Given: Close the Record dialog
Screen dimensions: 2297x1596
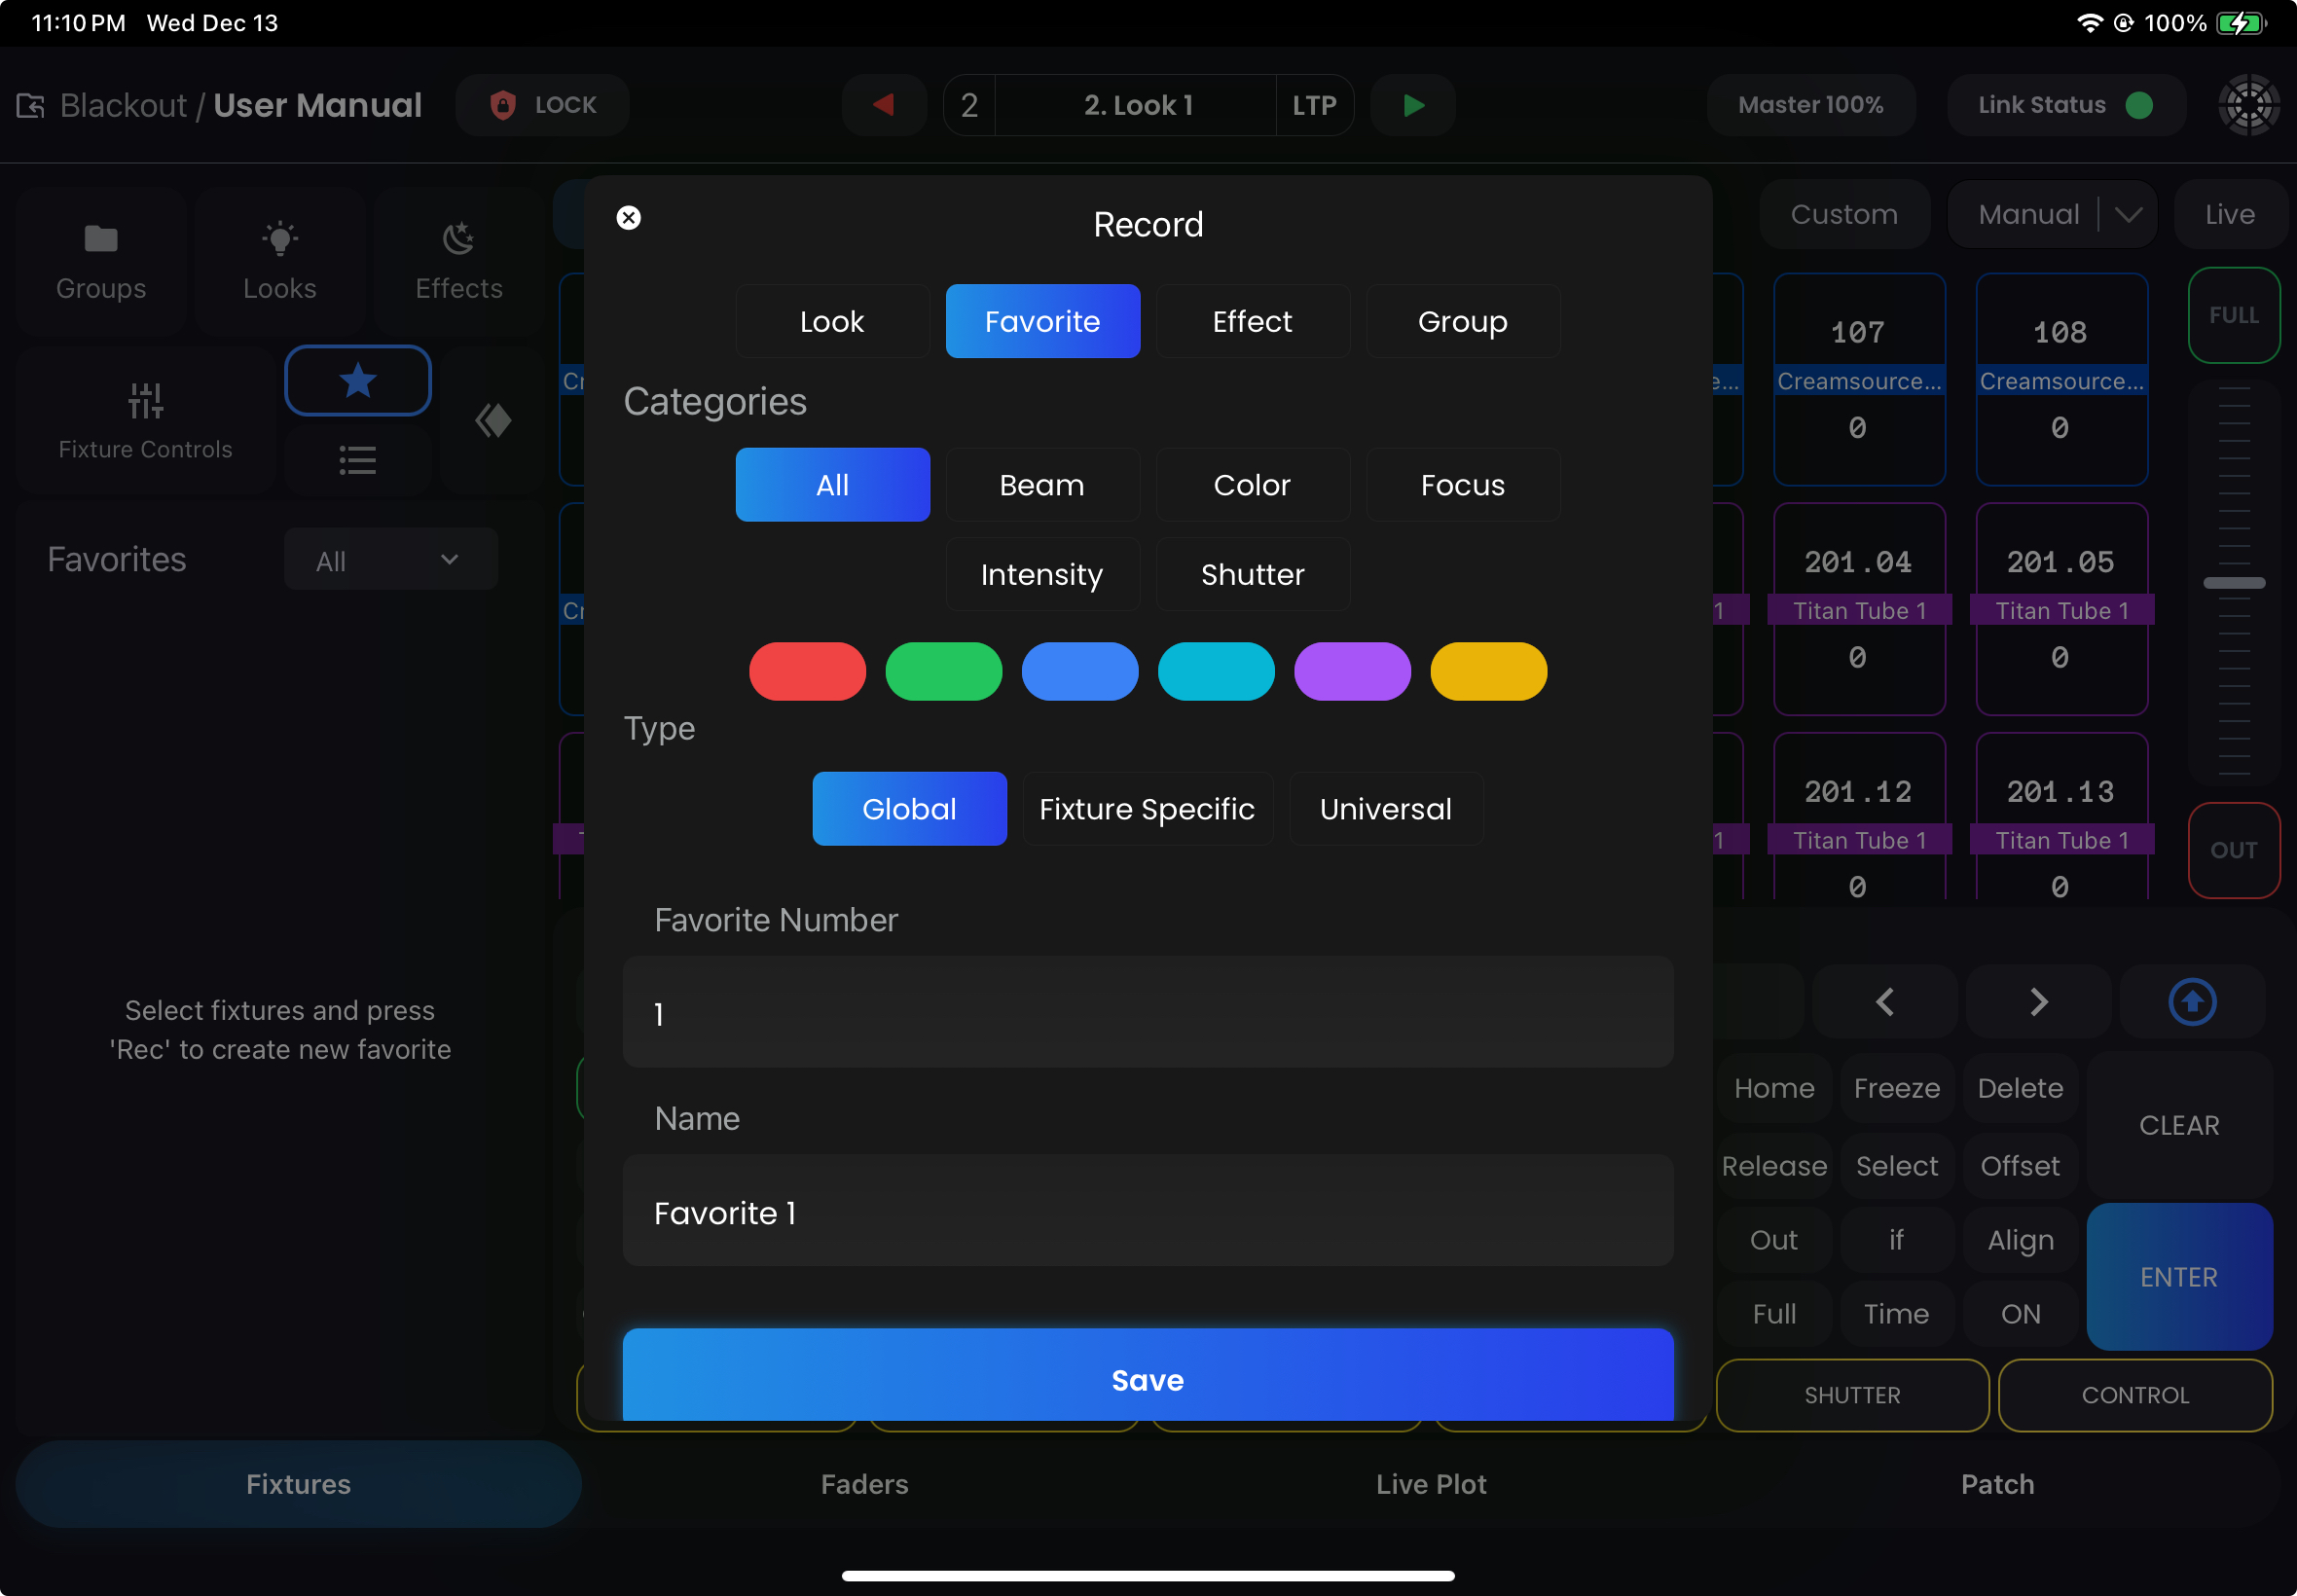Looking at the screenshot, I should (x=628, y=218).
